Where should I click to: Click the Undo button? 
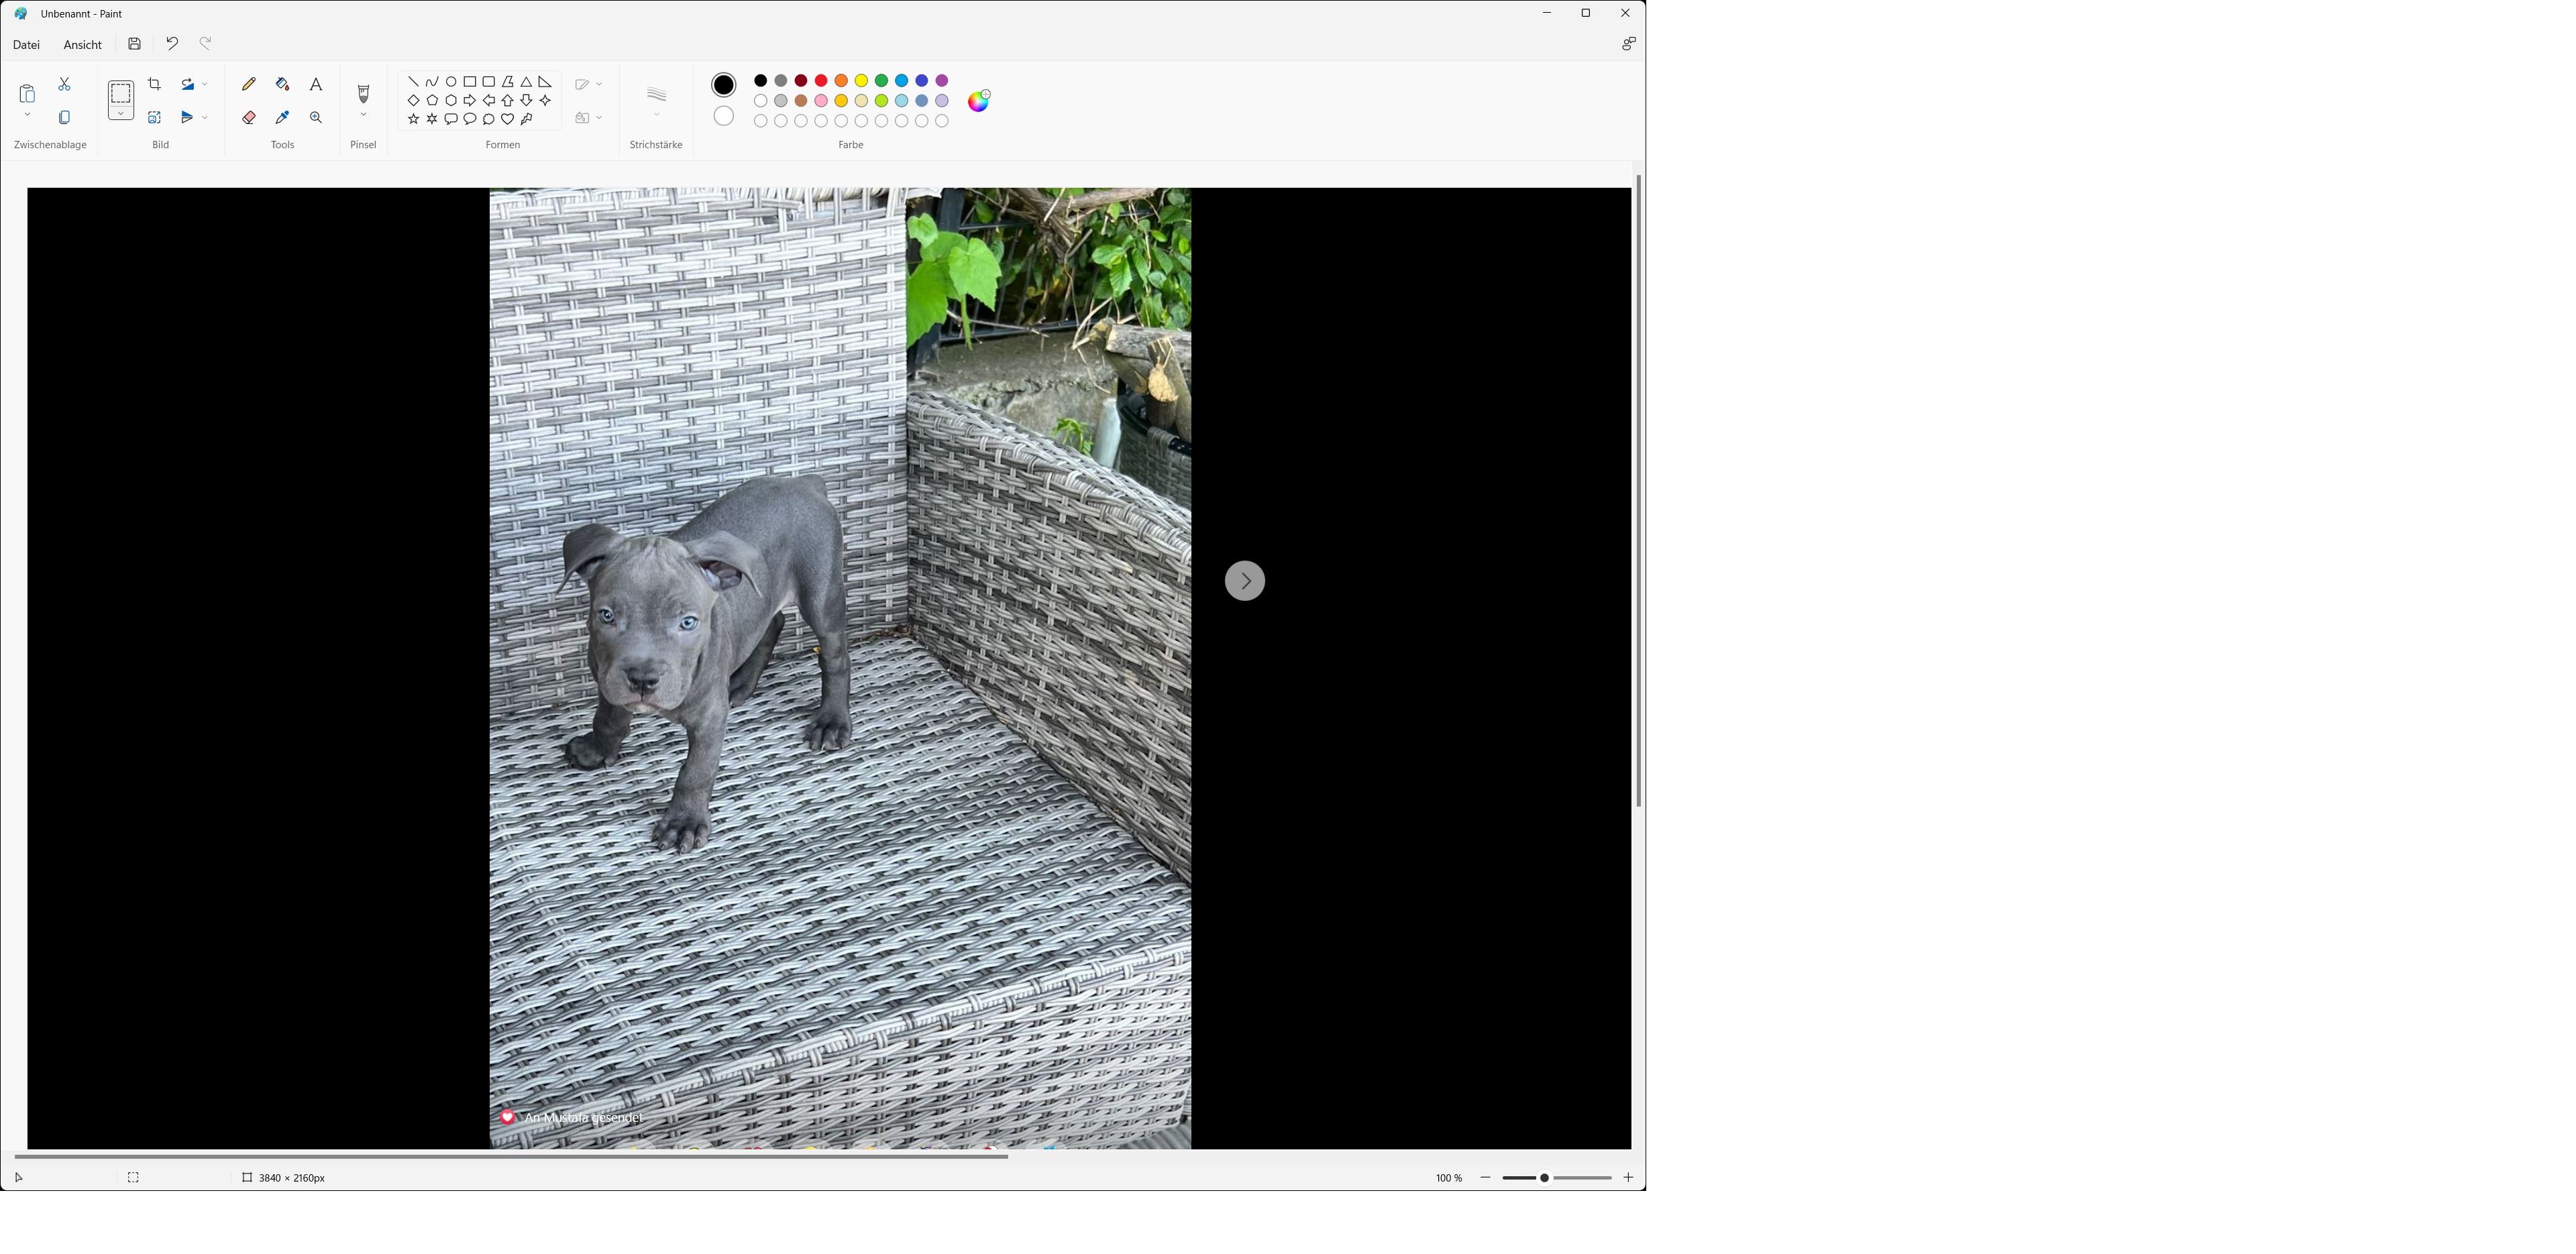click(172, 43)
